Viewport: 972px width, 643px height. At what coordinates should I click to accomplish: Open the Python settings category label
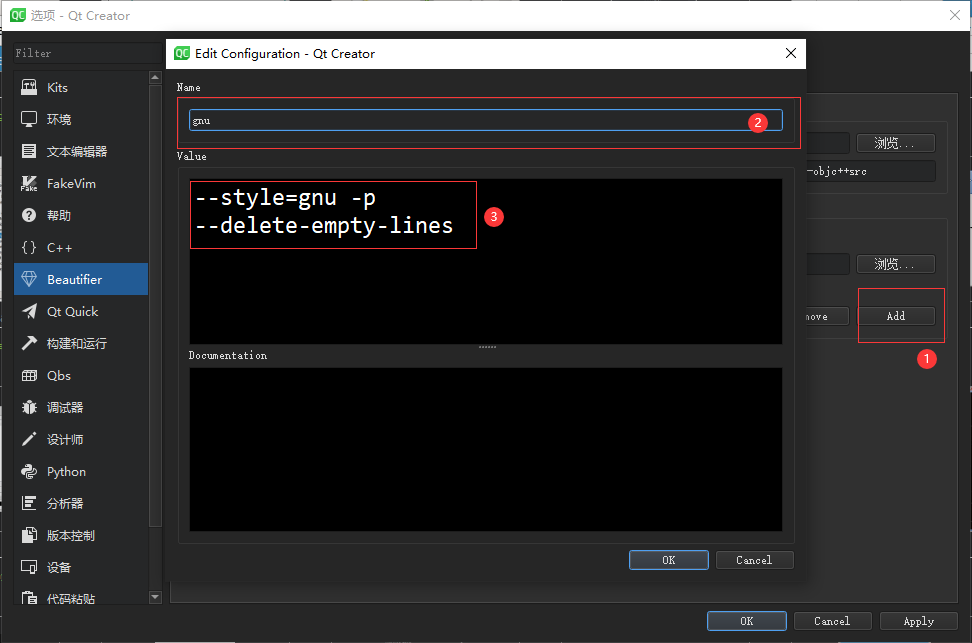(66, 472)
